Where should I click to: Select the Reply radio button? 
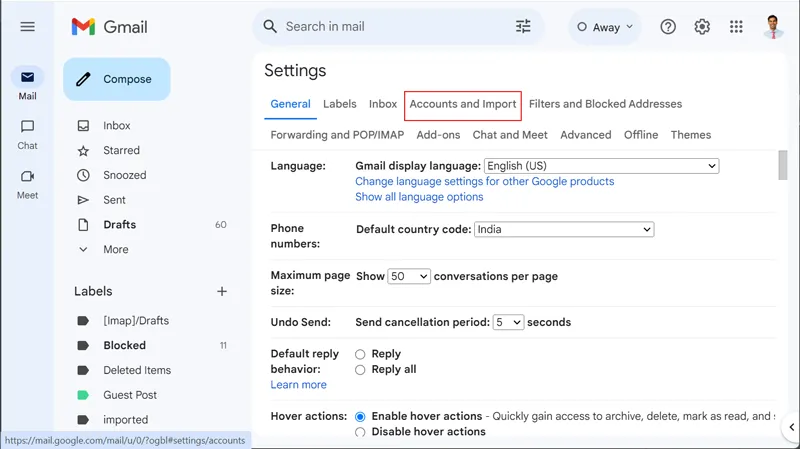tap(360, 354)
